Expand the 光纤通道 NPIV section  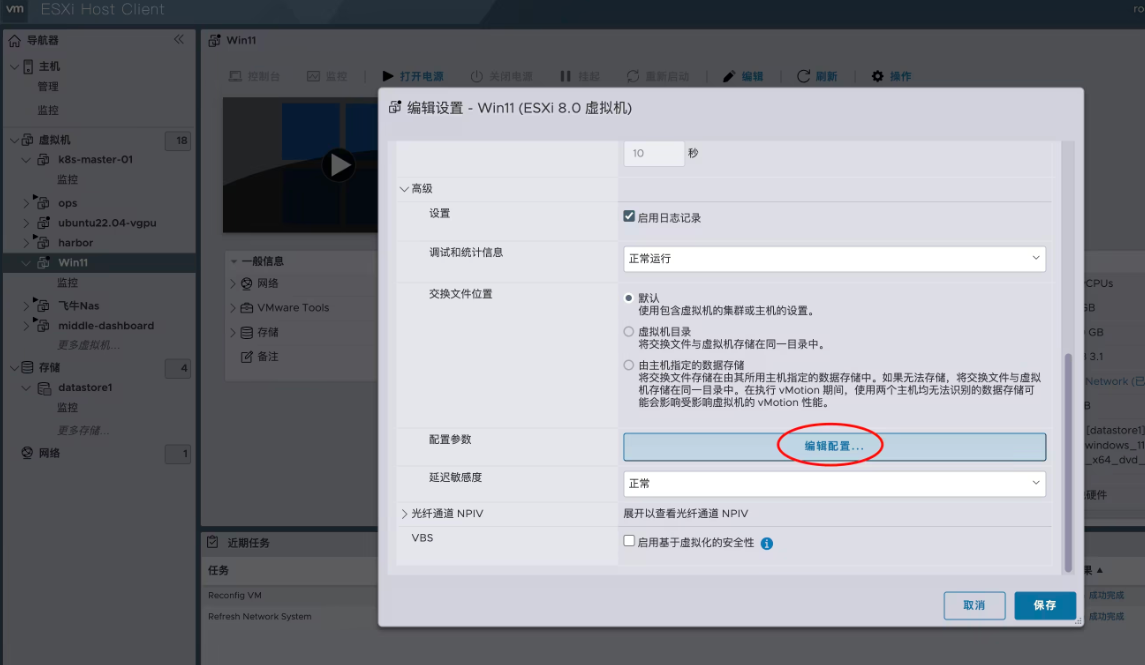404,514
